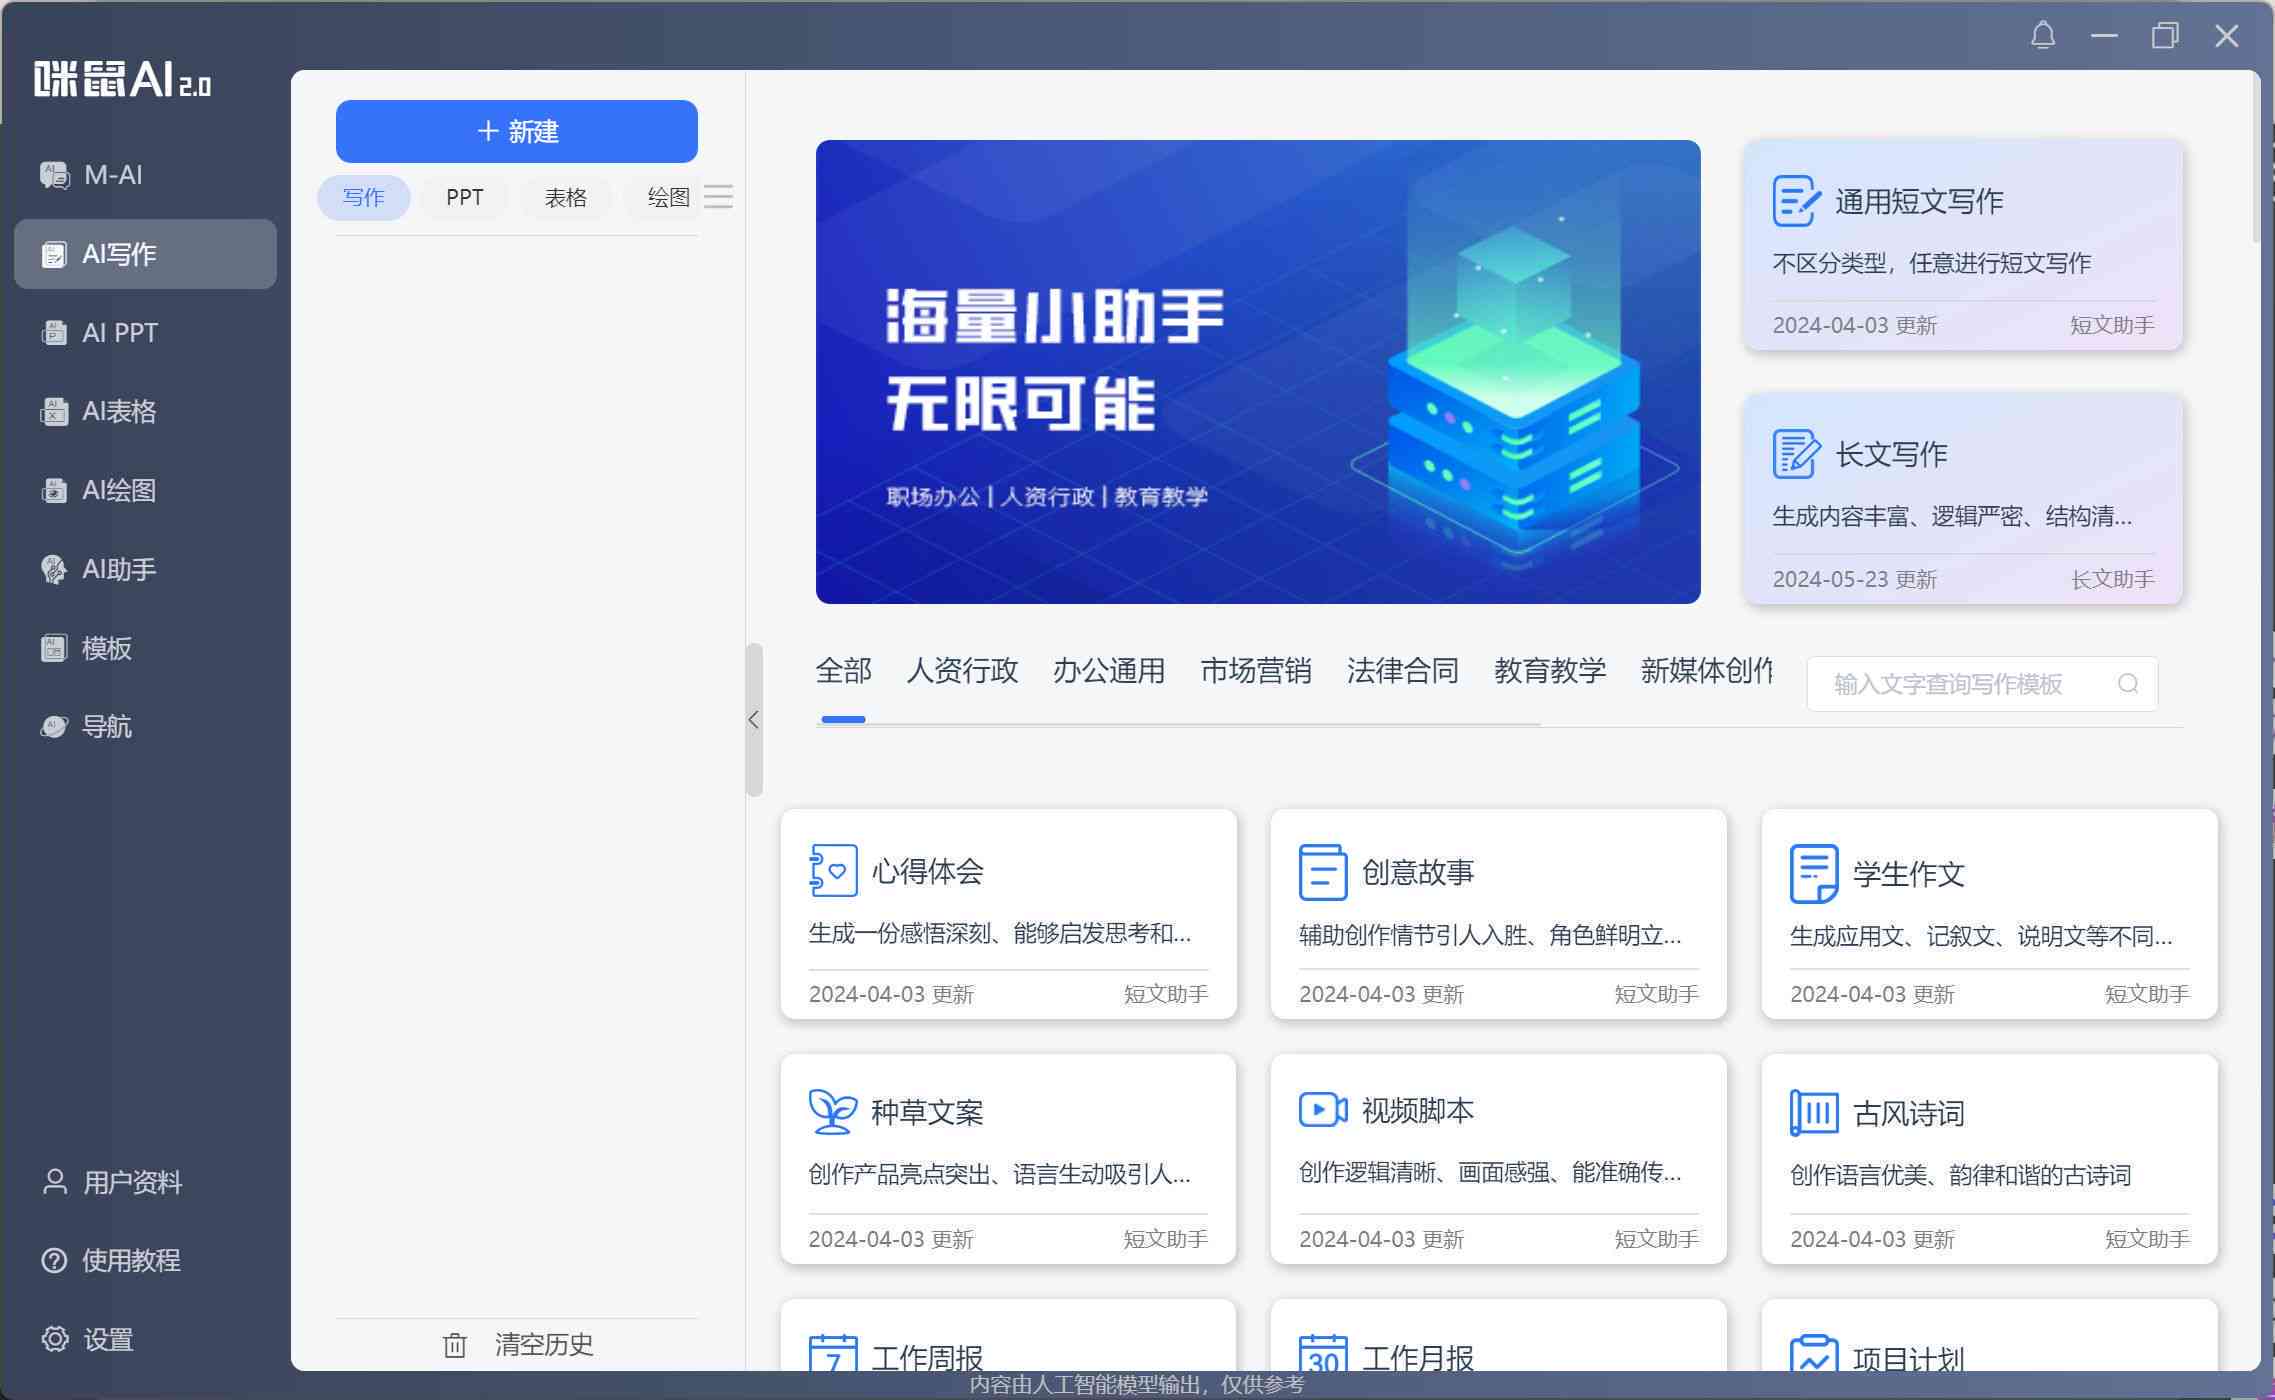Open 使用教程 question mark icon
2275x1400 pixels.
click(54, 1260)
